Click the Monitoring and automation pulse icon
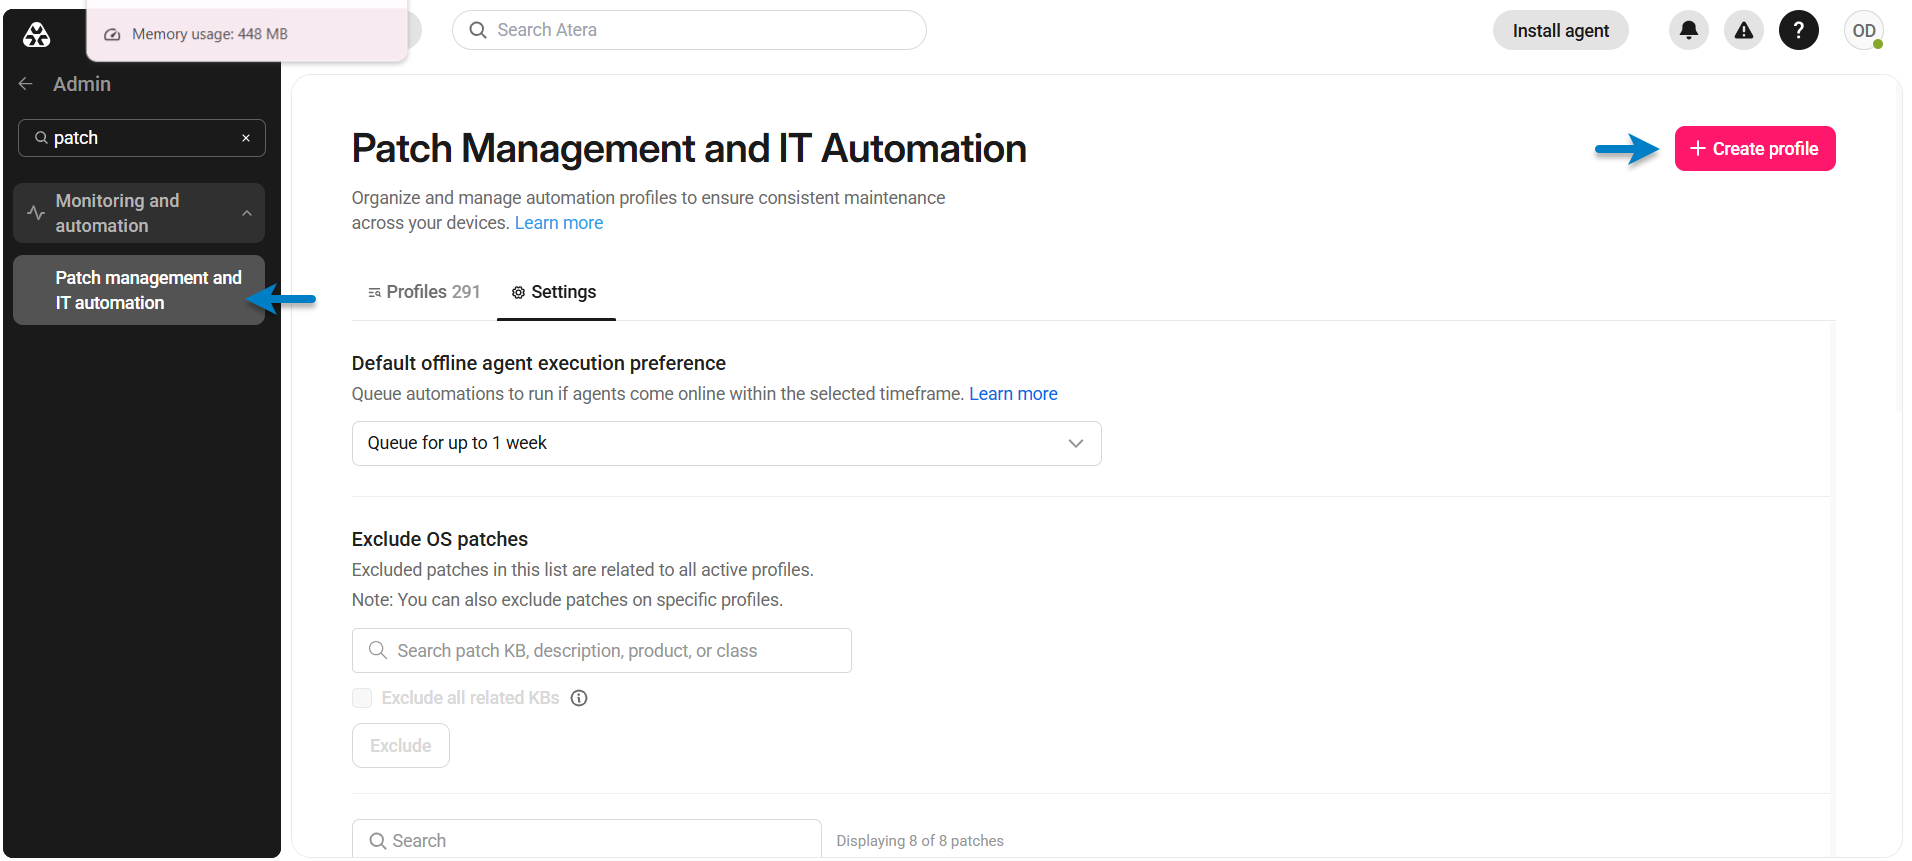 pyautogui.click(x=36, y=213)
